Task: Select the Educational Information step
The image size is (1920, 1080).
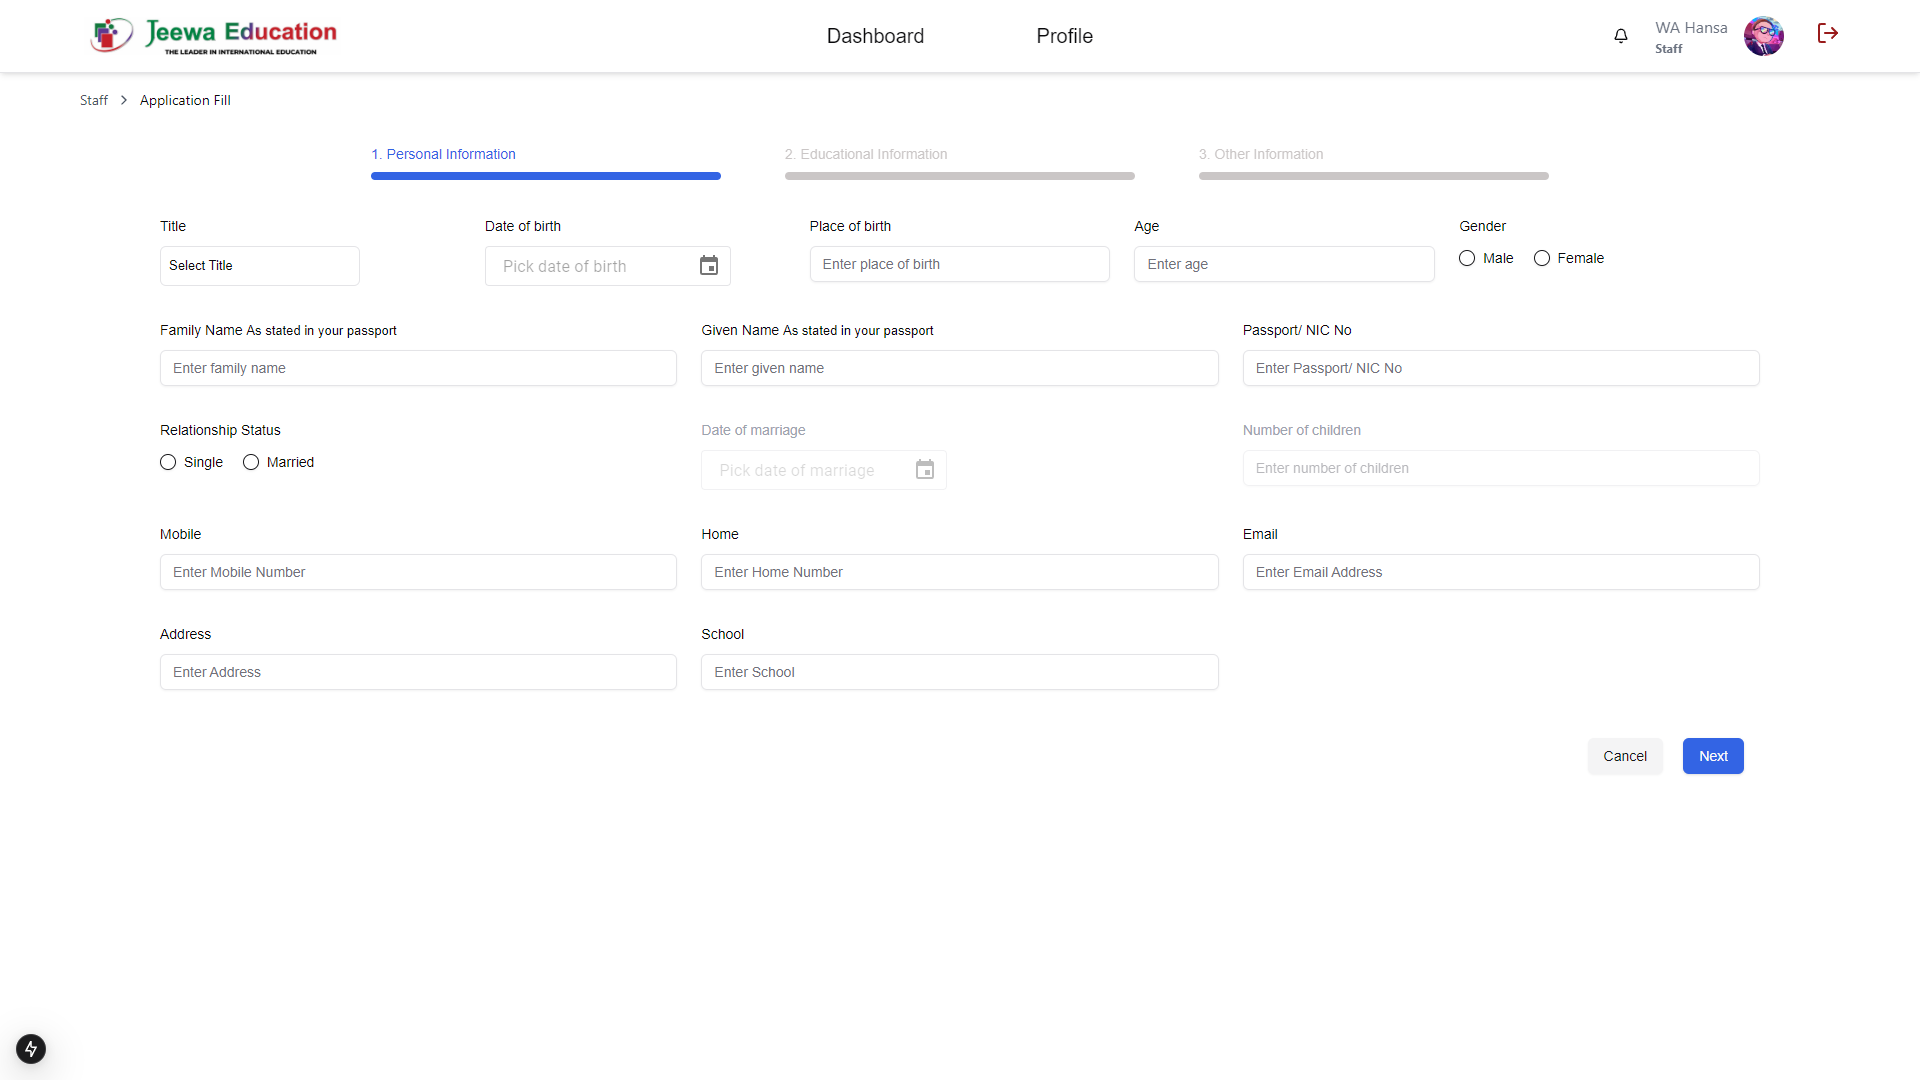Action: tap(866, 154)
